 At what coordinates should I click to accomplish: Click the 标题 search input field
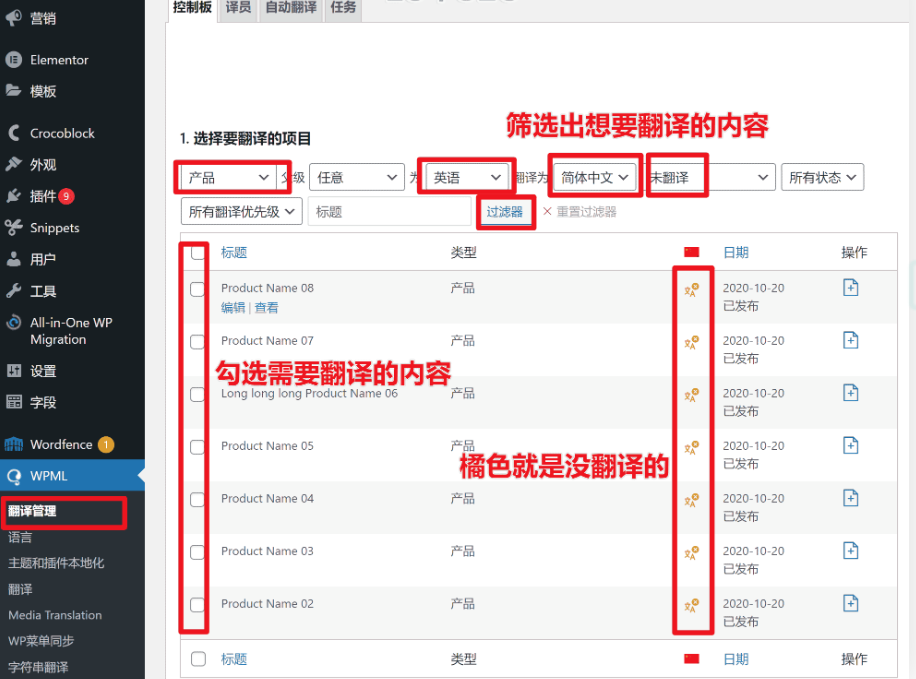click(390, 212)
